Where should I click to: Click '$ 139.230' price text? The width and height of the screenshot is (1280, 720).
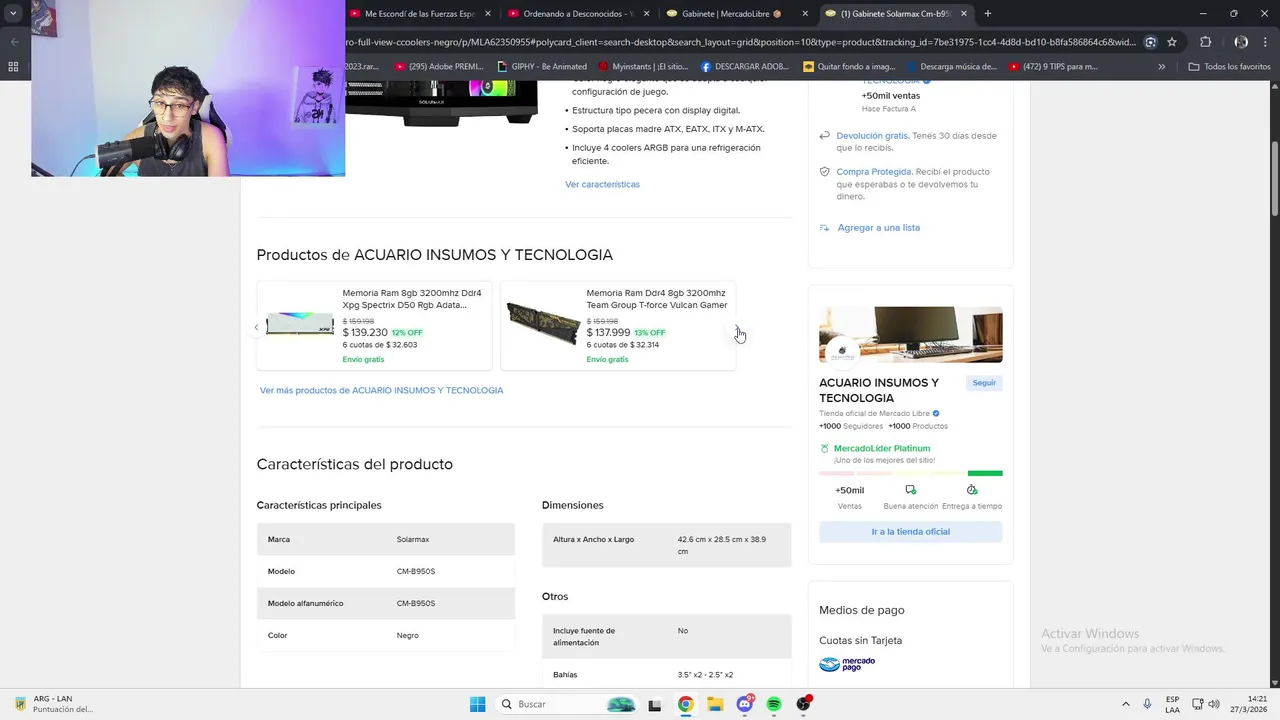coord(365,333)
